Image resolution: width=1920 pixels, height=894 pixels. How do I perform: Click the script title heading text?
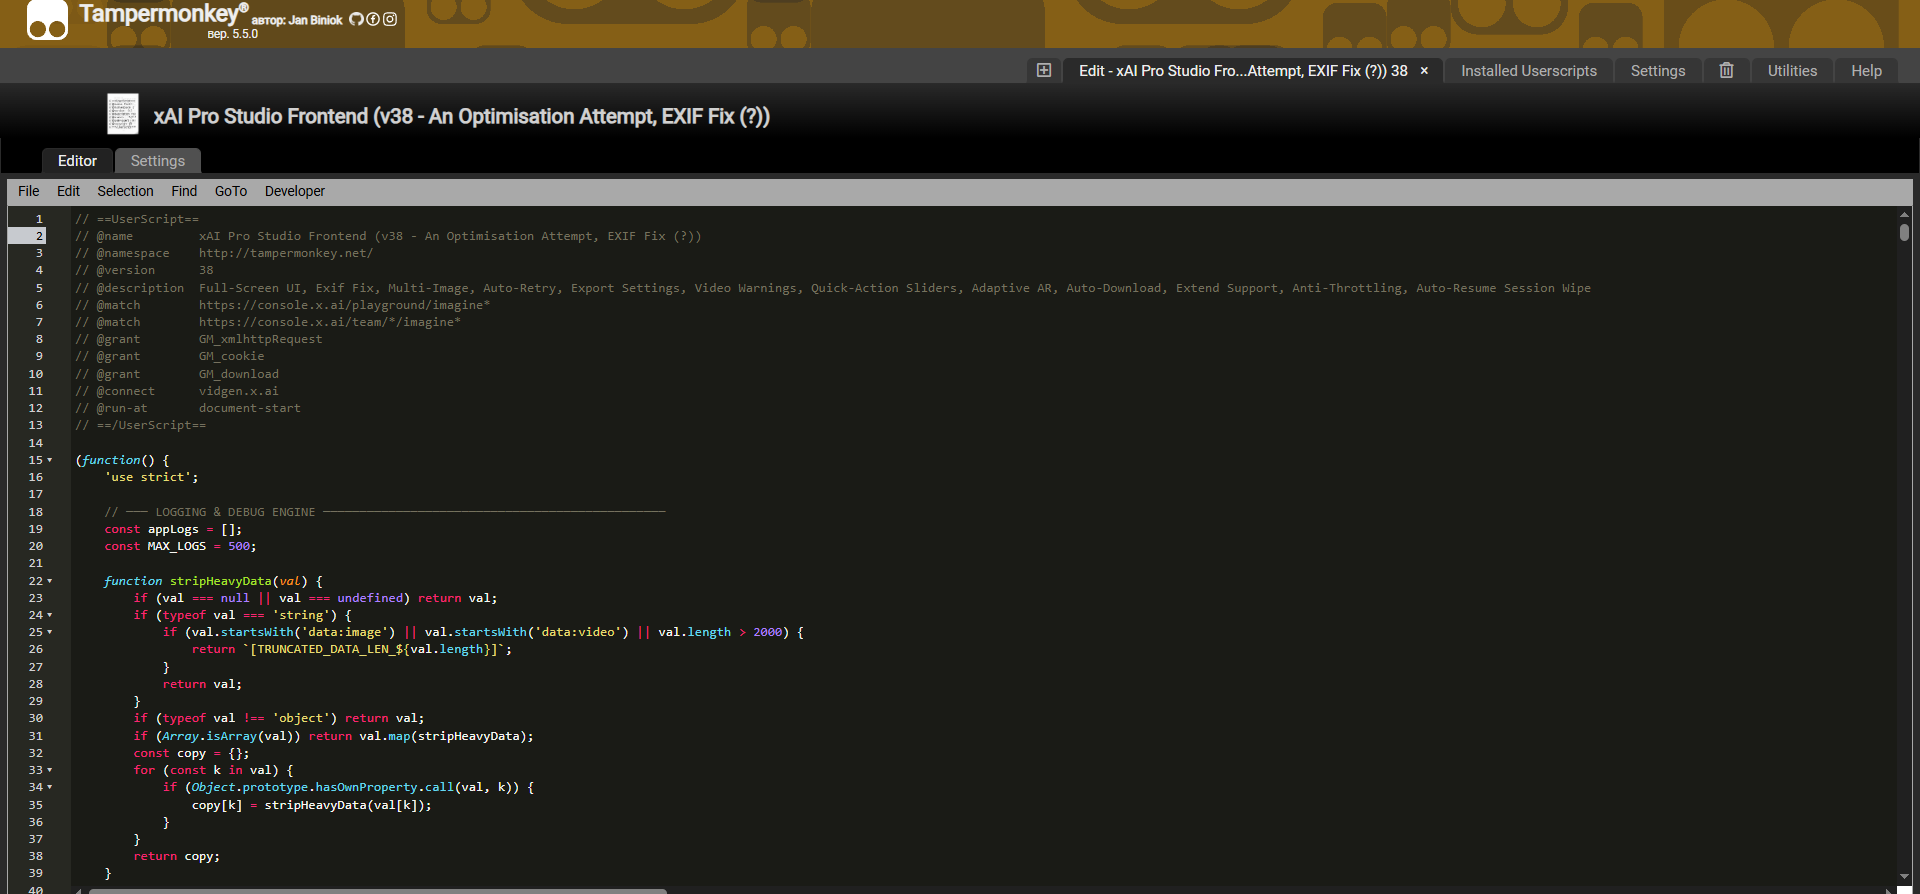pyautogui.click(x=461, y=116)
